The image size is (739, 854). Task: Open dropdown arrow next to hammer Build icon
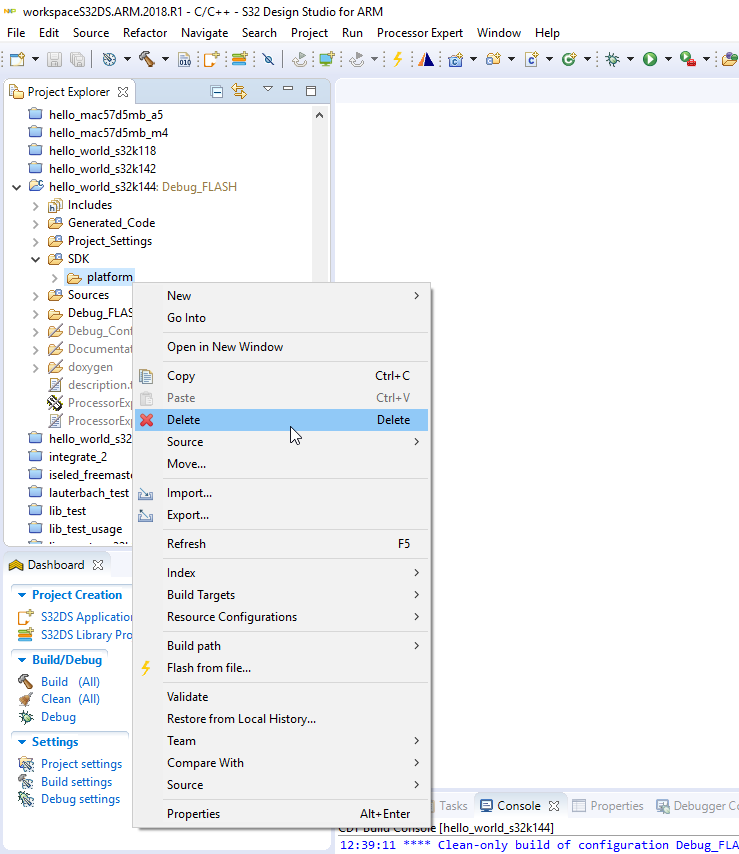point(165,59)
